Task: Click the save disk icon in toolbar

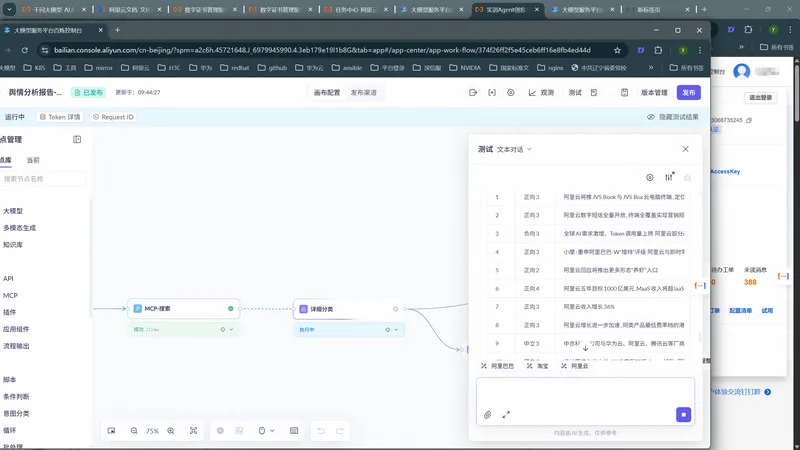Action: coord(624,92)
